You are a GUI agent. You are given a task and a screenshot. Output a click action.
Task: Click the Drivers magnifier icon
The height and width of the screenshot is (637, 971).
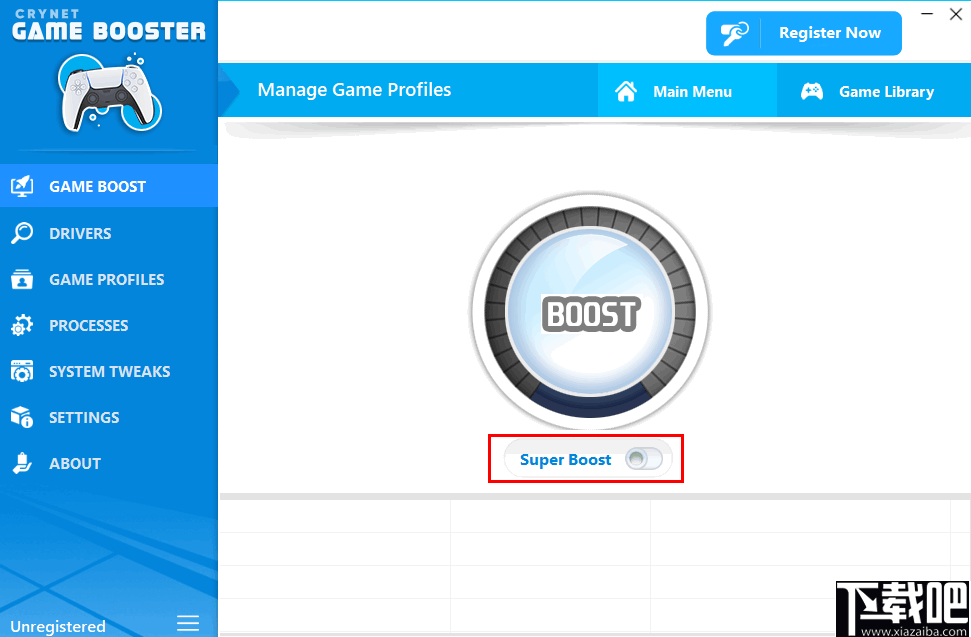[22, 233]
